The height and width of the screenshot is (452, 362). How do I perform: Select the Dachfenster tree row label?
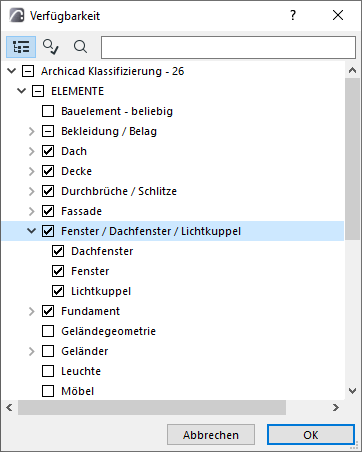pyautogui.click(x=102, y=251)
